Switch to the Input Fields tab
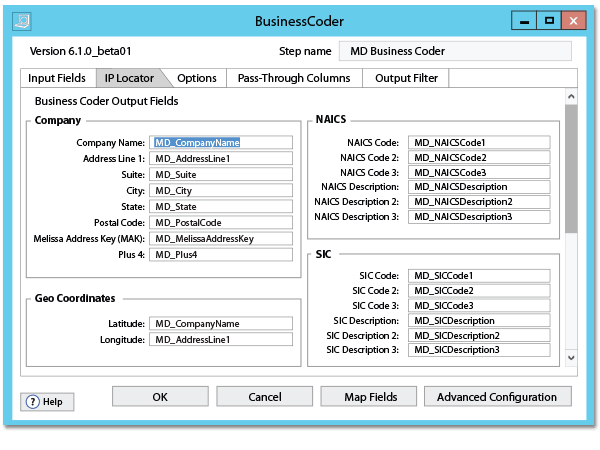This screenshot has height=450, width=600. pos(57,78)
